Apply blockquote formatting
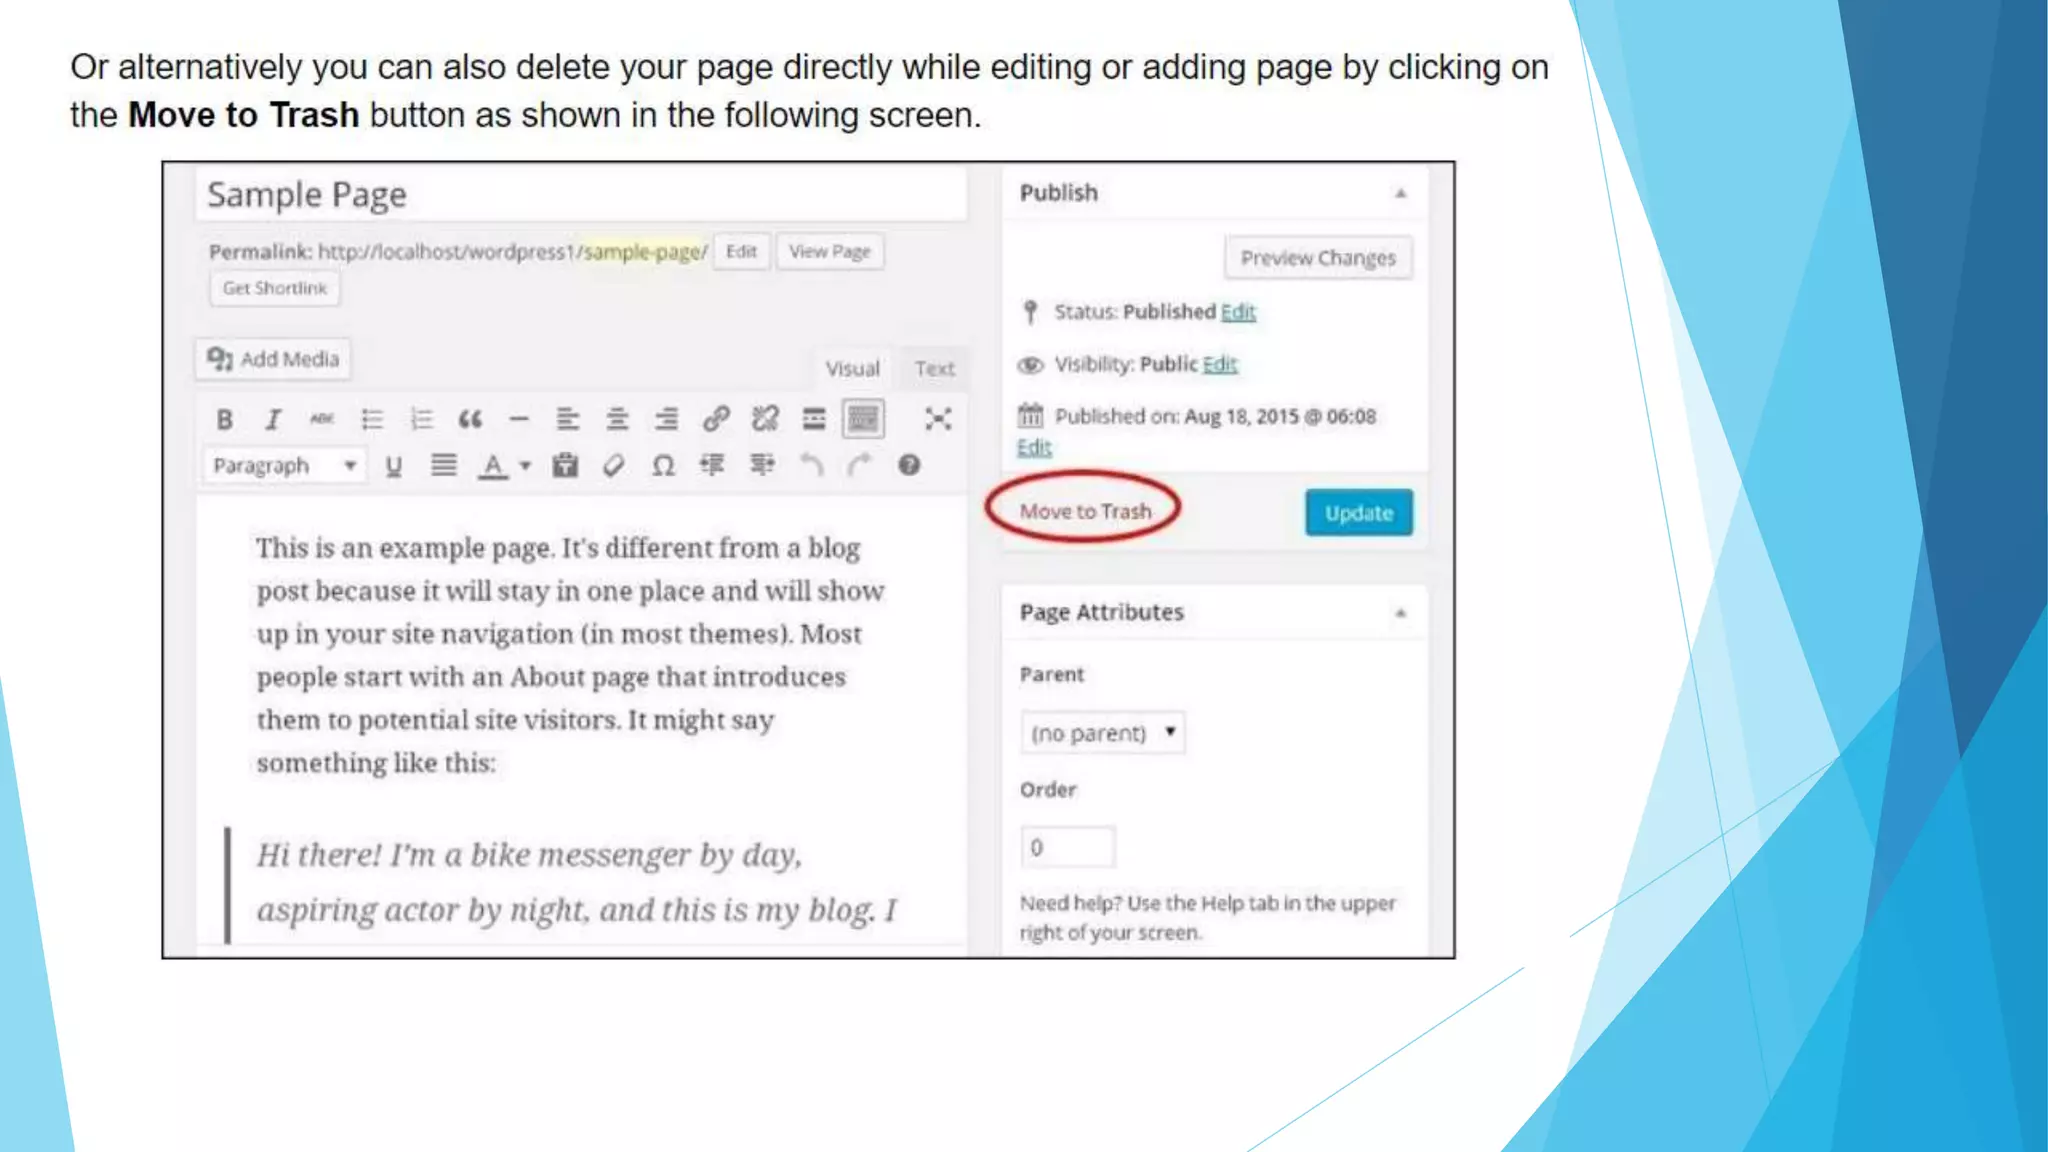Viewport: 2048px width, 1152px height. click(470, 419)
